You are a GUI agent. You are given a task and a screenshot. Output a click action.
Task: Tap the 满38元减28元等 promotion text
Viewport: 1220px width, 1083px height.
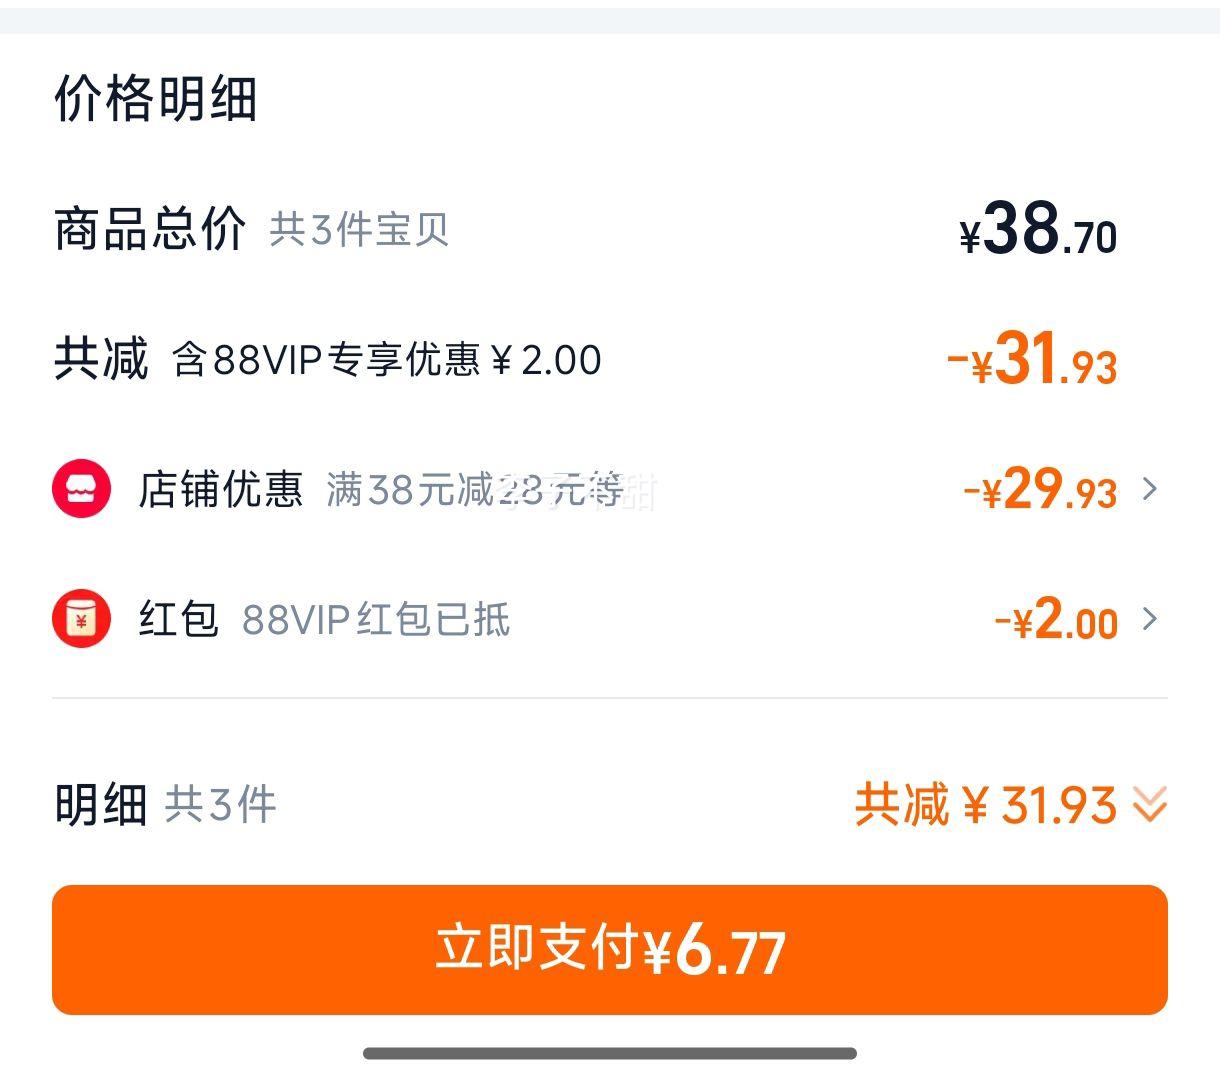pyautogui.click(x=475, y=490)
